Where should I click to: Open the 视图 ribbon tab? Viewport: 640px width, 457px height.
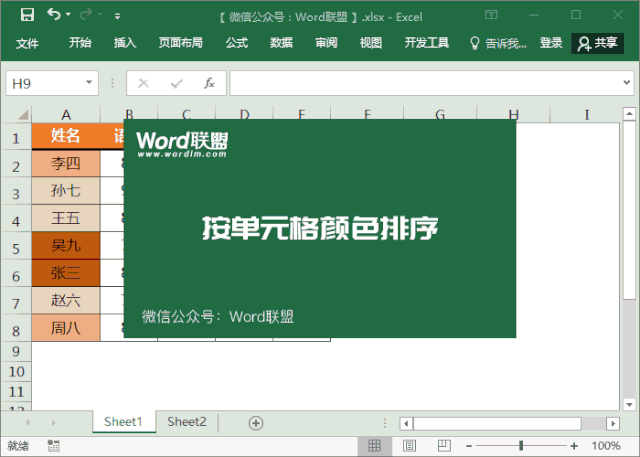click(371, 42)
